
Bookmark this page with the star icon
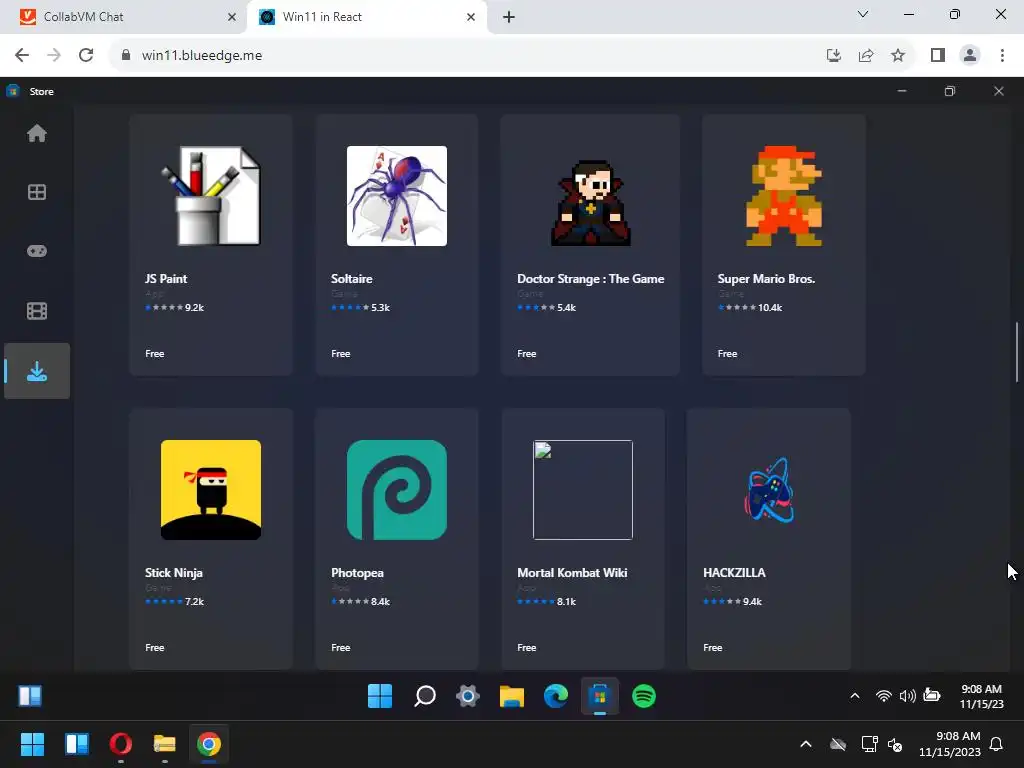[x=898, y=56]
